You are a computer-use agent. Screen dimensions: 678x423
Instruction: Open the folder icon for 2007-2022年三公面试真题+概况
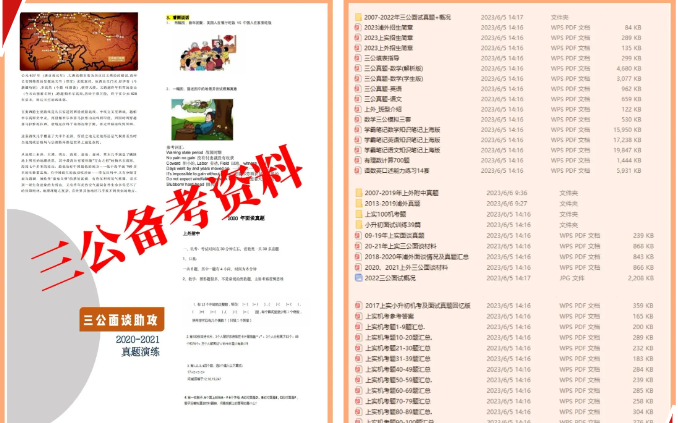(x=358, y=17)
